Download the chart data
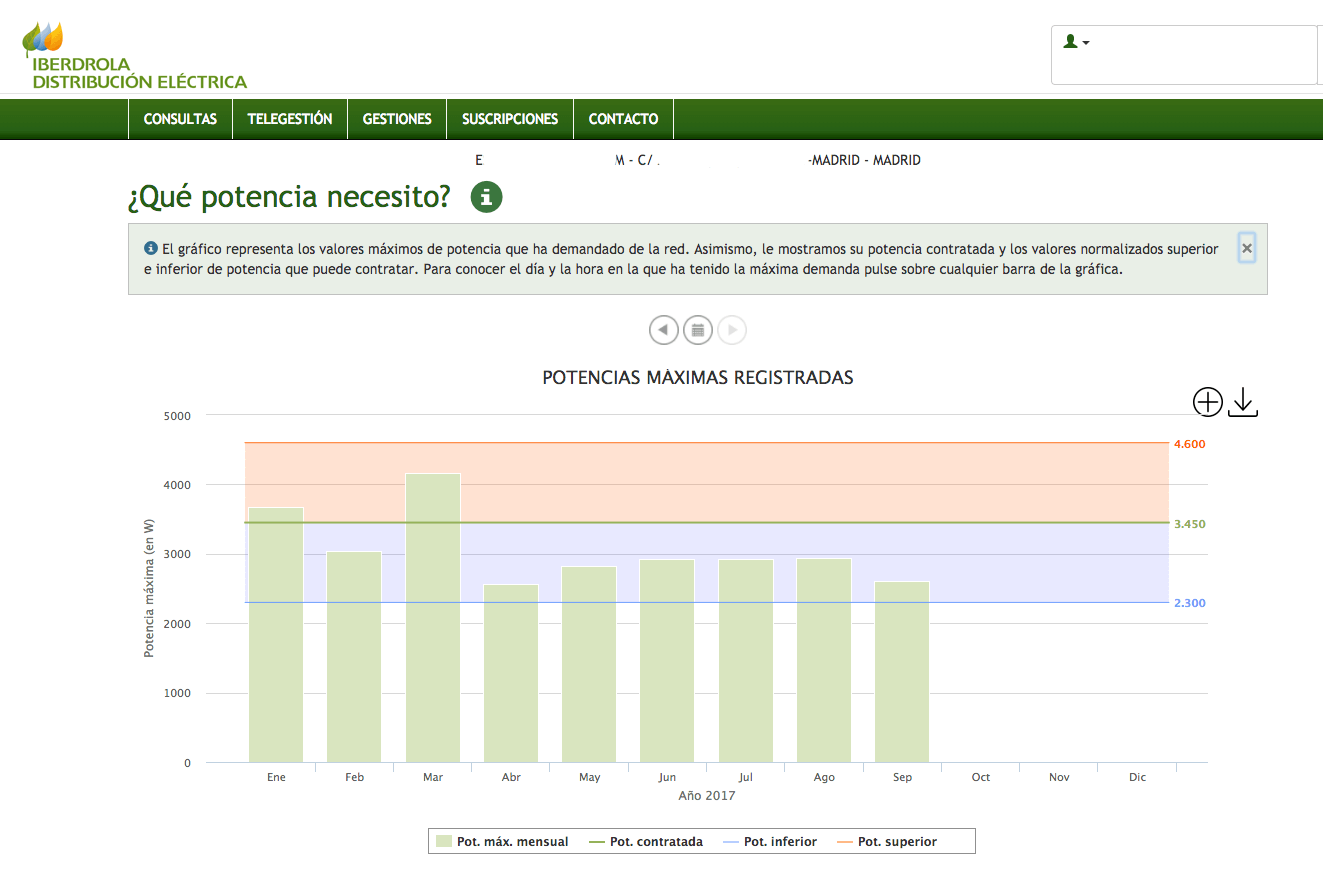This screenshot has height=884, width=1323. click(x=1242, y=402)
